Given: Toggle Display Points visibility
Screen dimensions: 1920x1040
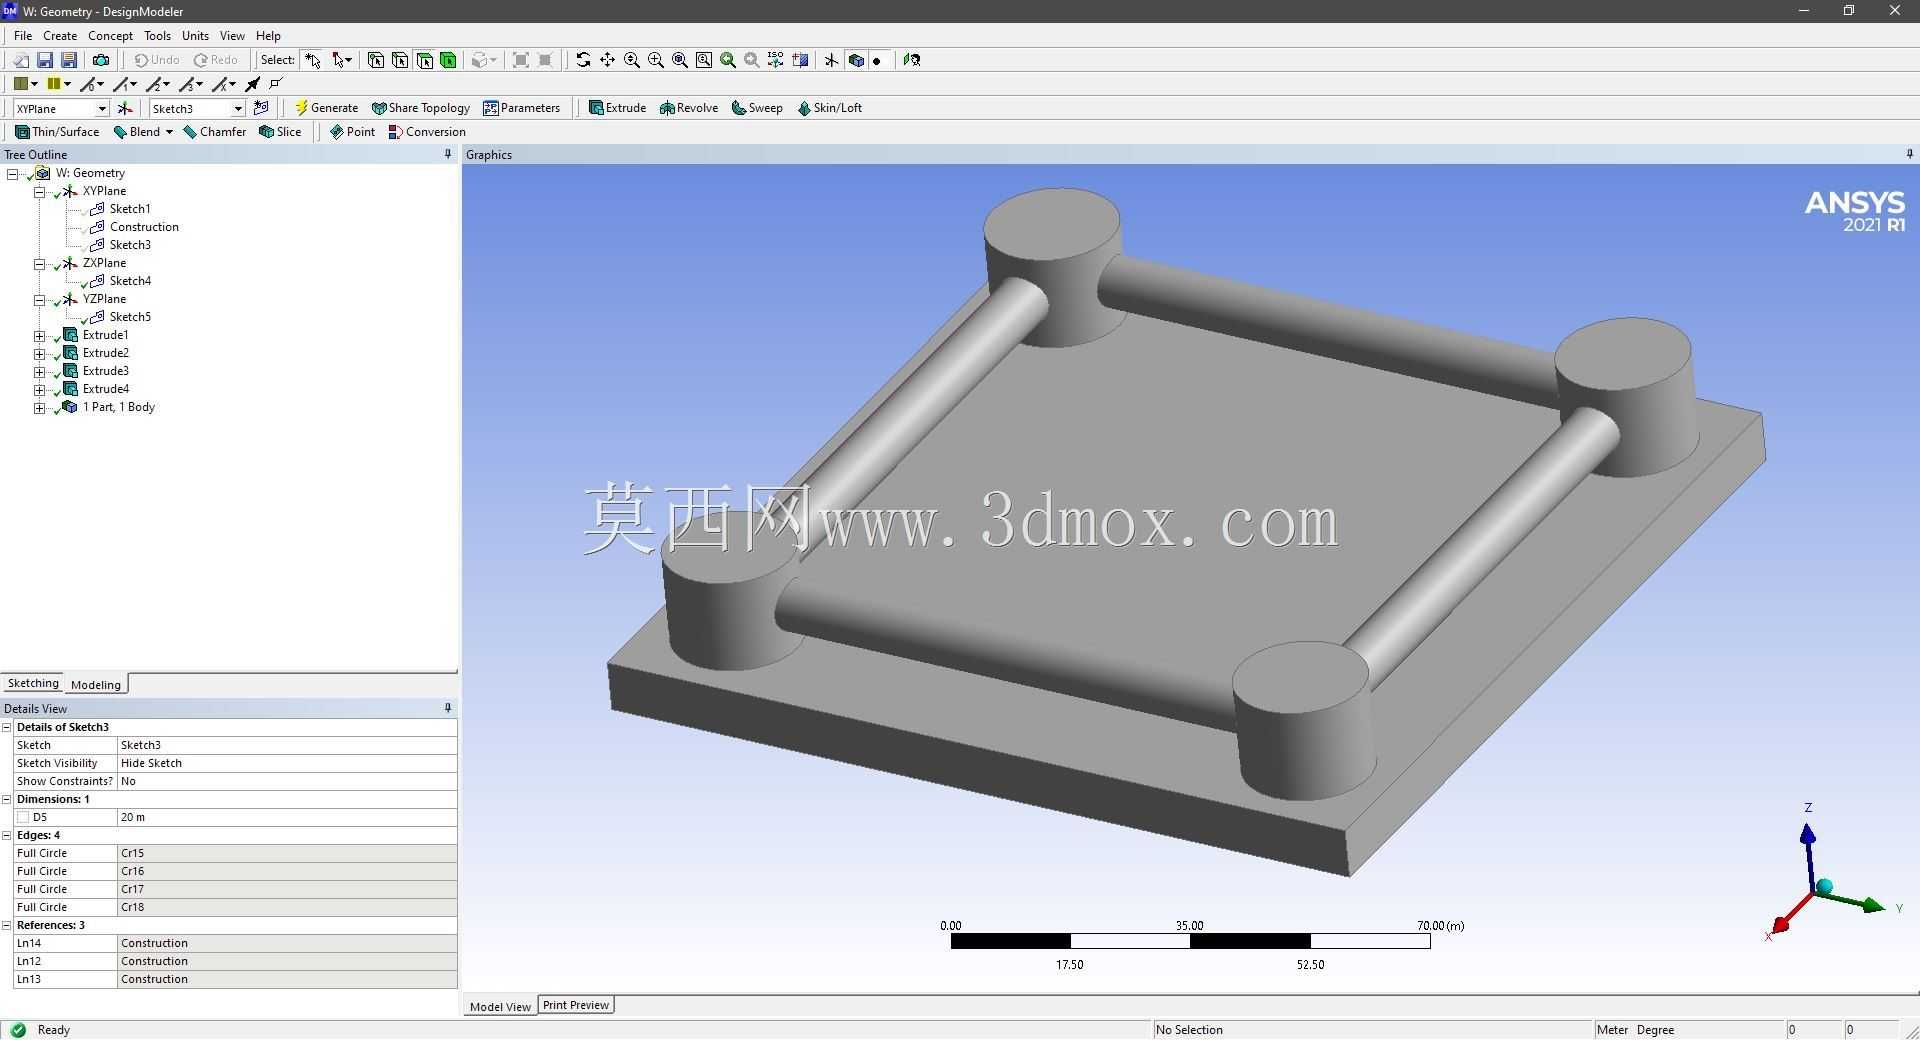Looking at the screenshot, I should pos(877,60).
